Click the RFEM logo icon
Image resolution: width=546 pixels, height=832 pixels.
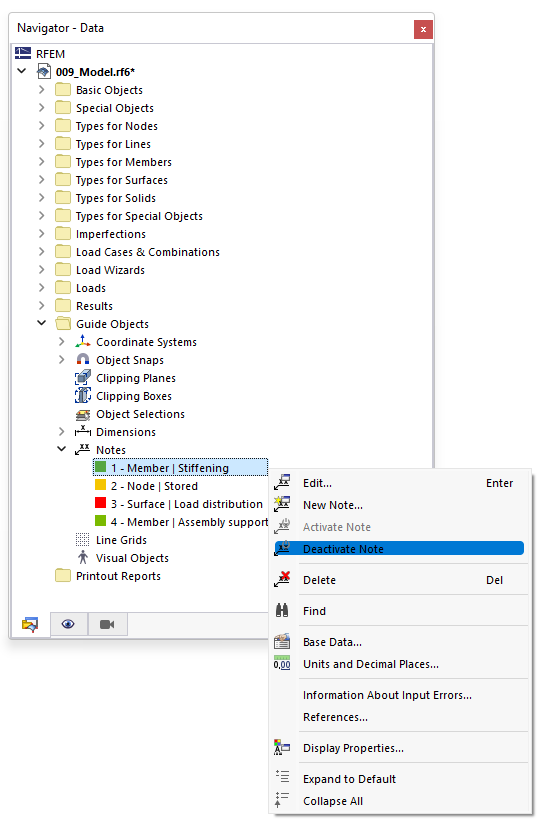point(23,53)
